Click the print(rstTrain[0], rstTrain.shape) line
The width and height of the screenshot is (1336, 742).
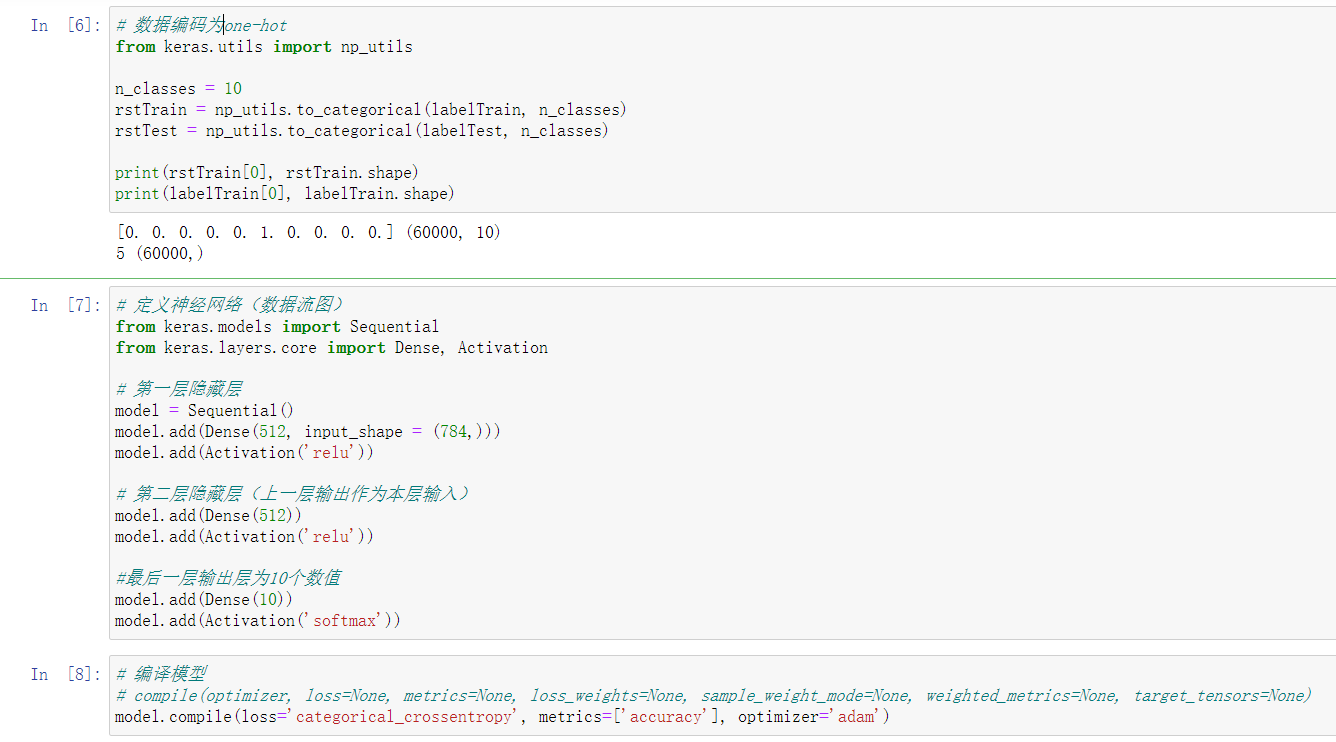266,173
